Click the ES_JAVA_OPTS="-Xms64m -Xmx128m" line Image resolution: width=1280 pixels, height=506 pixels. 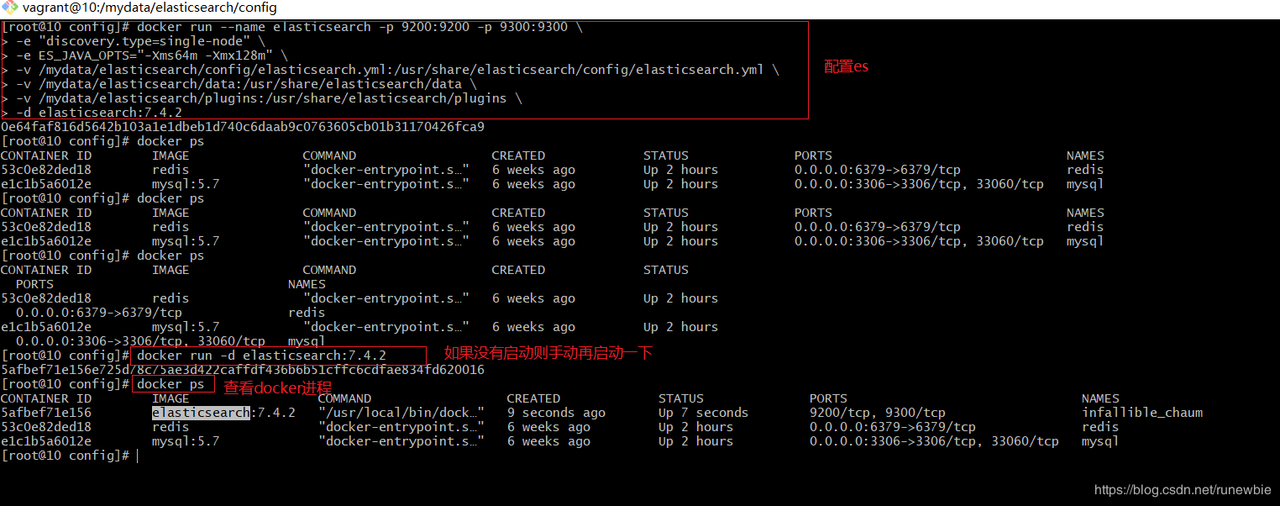coord(151,56)
